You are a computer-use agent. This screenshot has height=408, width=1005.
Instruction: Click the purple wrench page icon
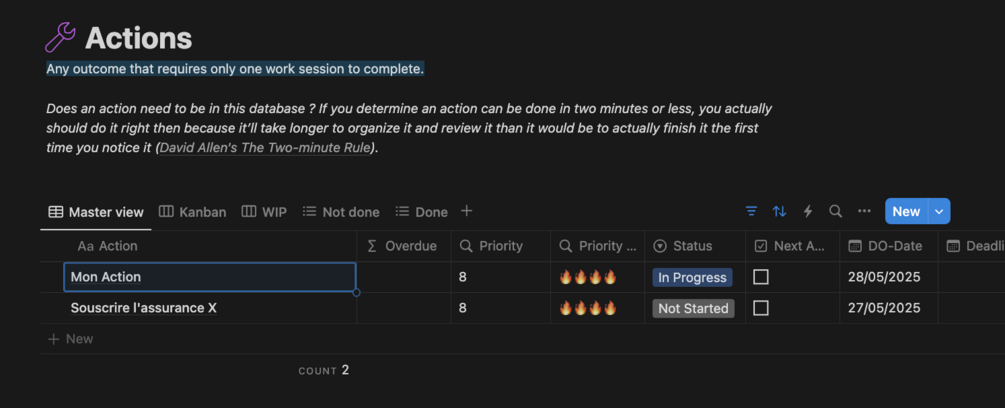tap(61, 39)
